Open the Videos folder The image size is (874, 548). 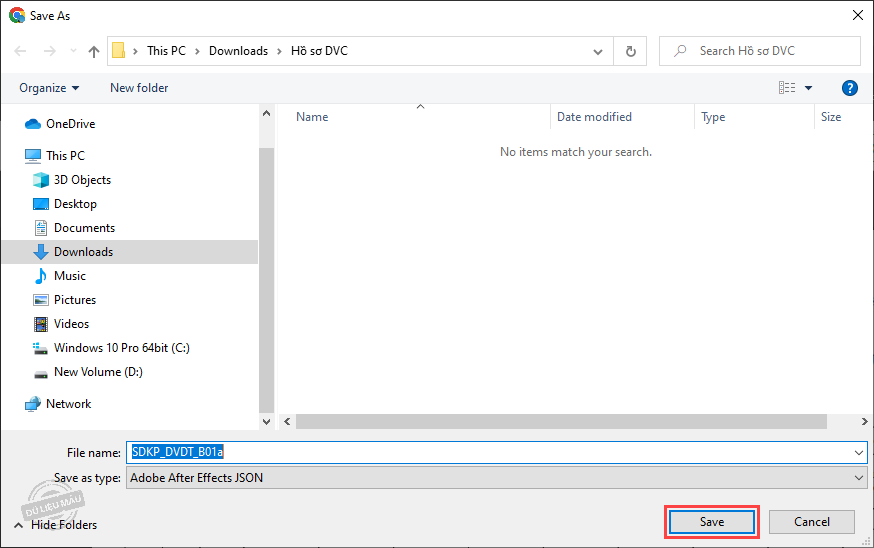click(71, 324)
